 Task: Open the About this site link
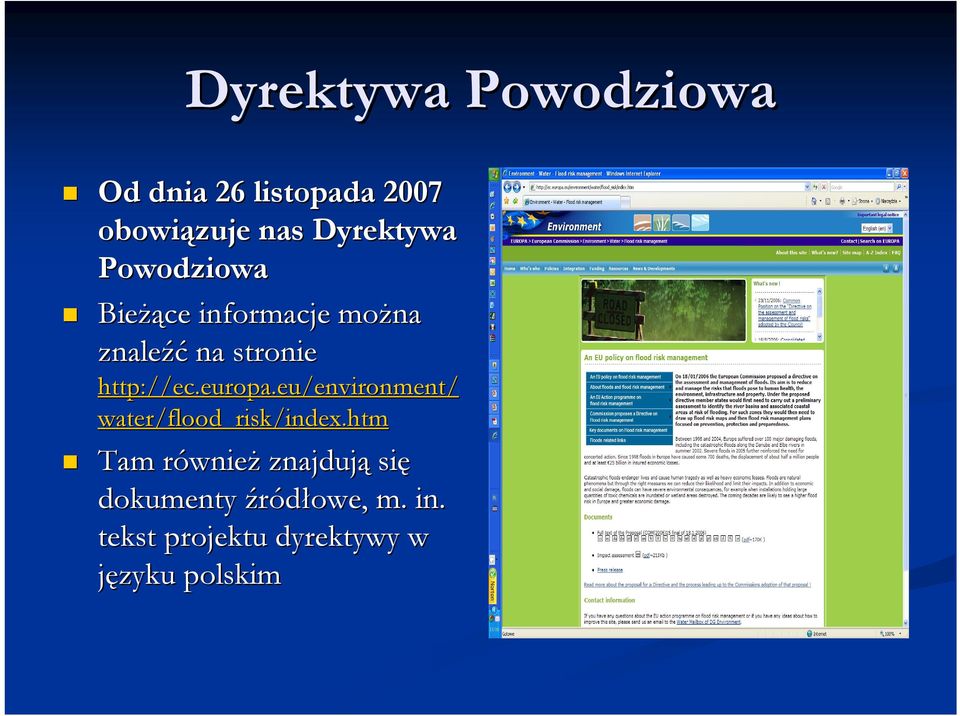click(791, 252)
